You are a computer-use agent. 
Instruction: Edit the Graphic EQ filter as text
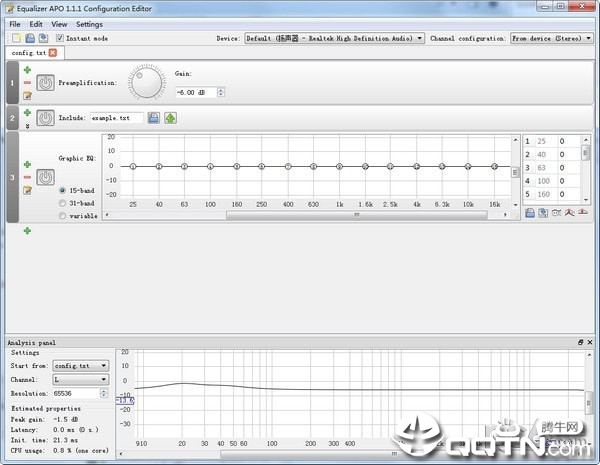[x=27, y=190]
